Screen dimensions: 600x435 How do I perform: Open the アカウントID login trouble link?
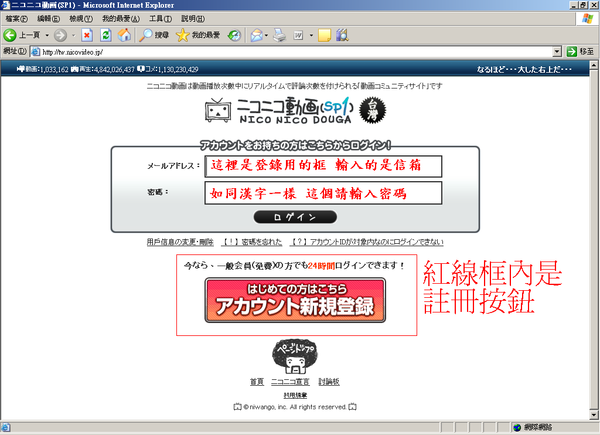point(367,242)
